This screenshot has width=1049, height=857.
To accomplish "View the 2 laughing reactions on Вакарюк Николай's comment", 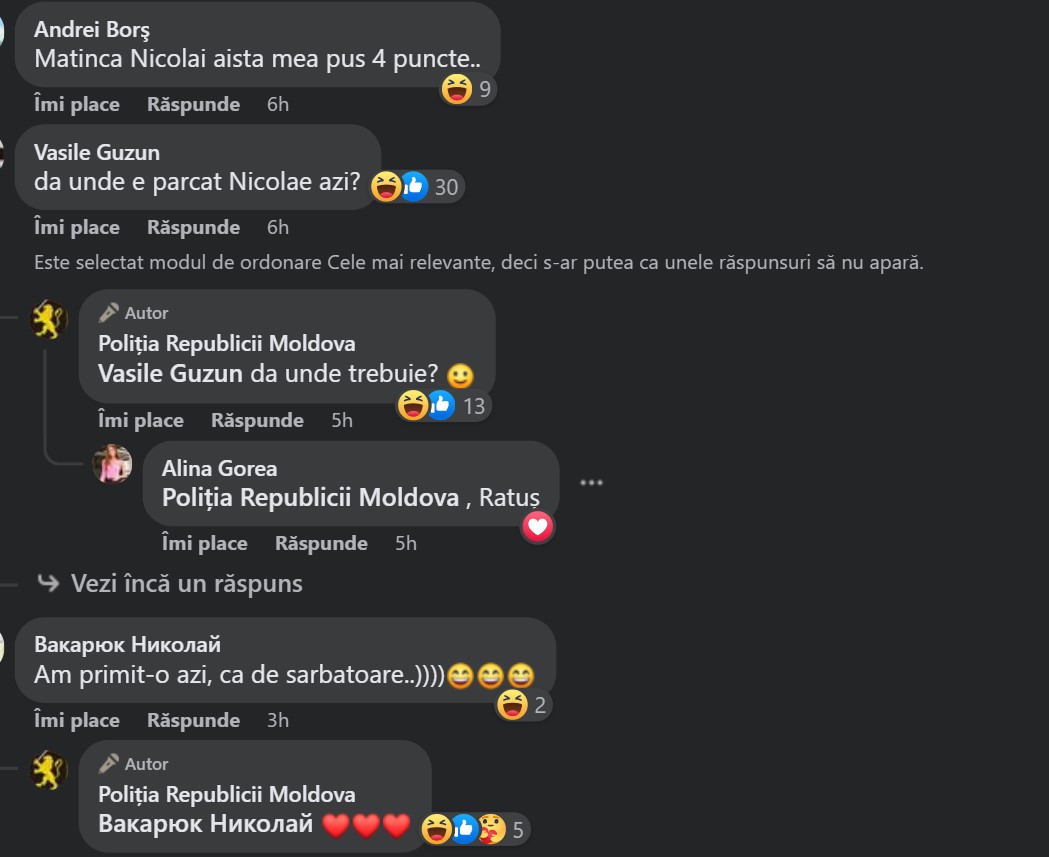I will [x=522, y=705].
